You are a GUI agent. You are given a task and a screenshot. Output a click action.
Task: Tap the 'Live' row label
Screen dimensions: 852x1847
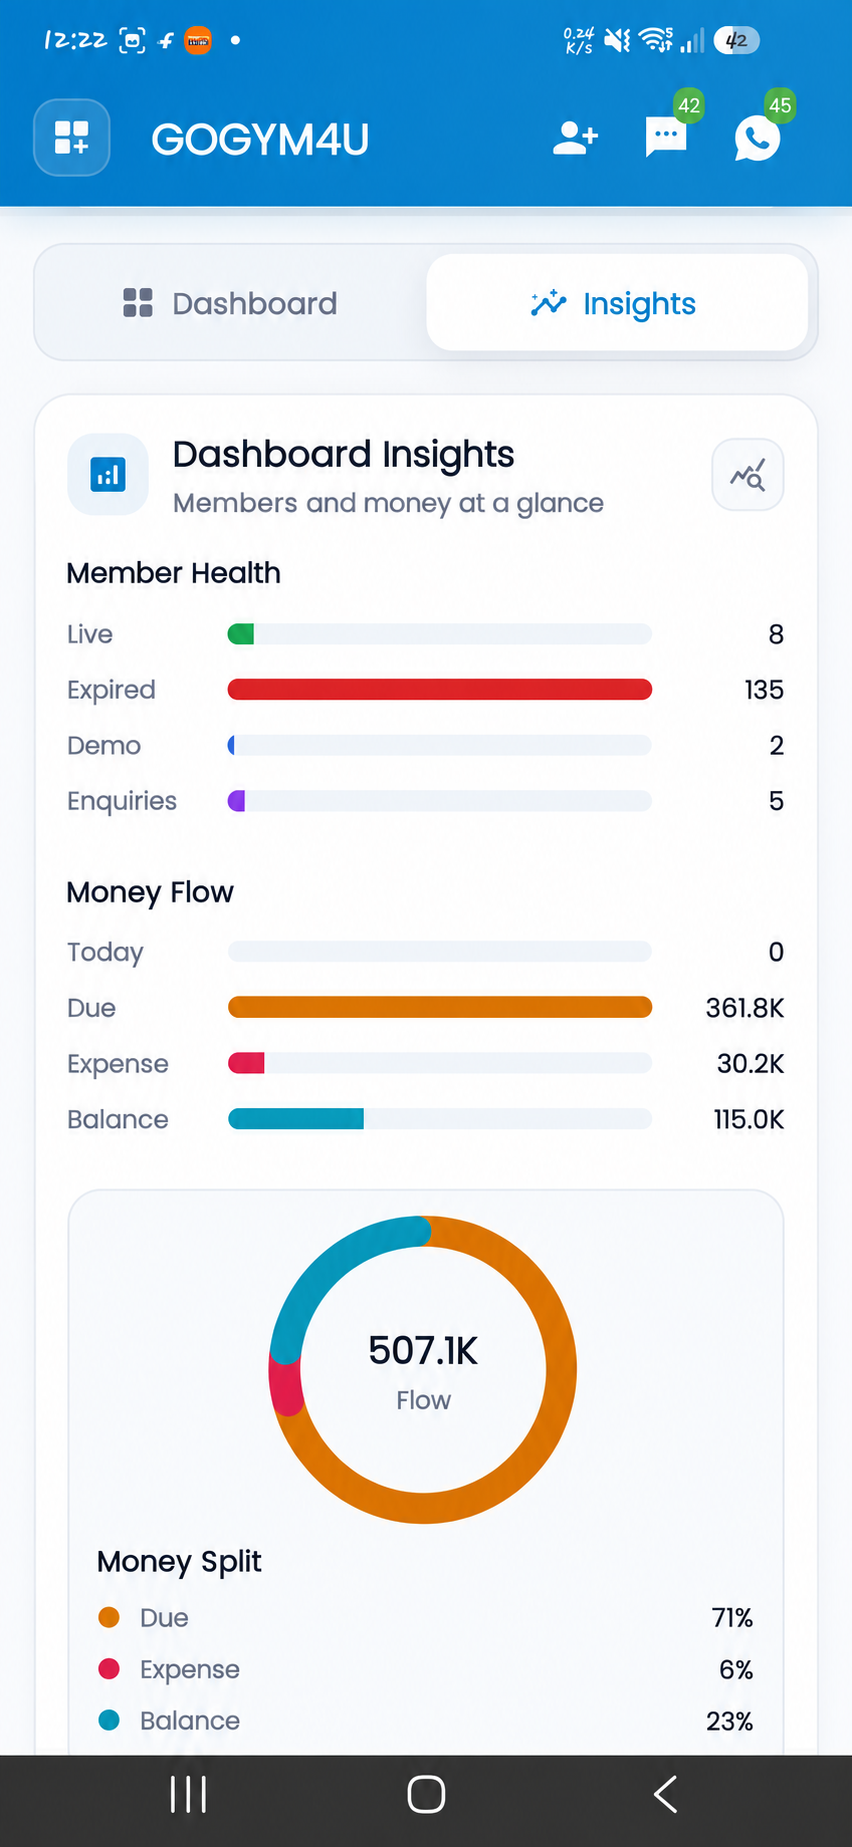click(90, 634)
